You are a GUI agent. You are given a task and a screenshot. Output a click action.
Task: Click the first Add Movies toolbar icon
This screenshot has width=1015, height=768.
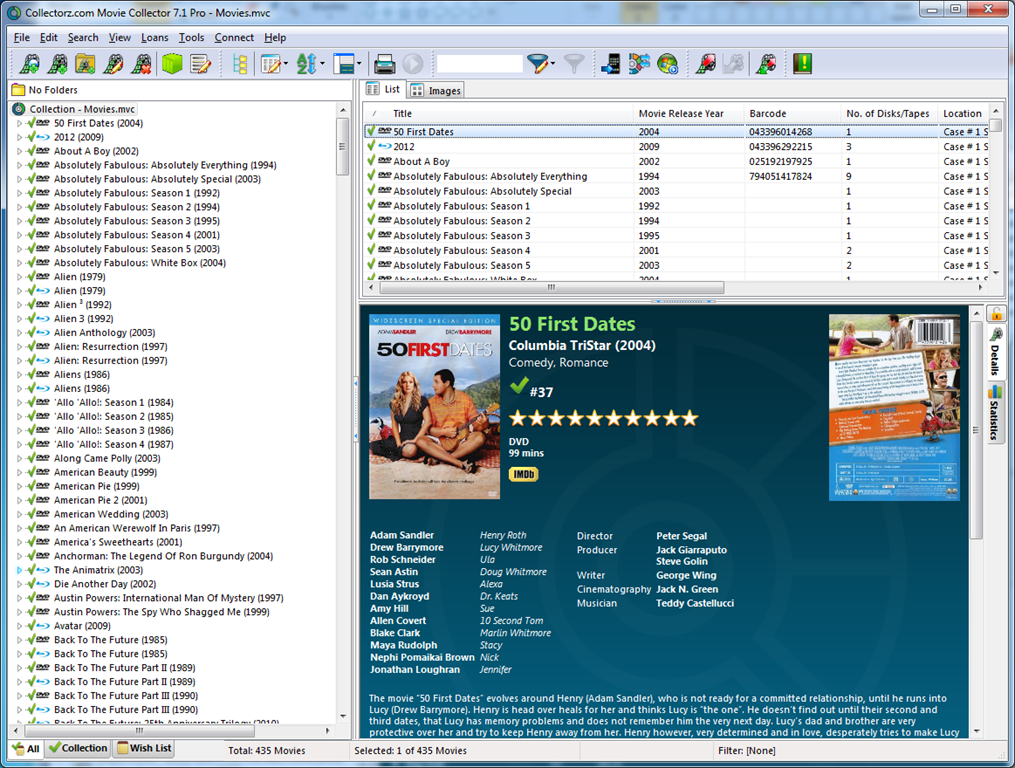point(30,63)
